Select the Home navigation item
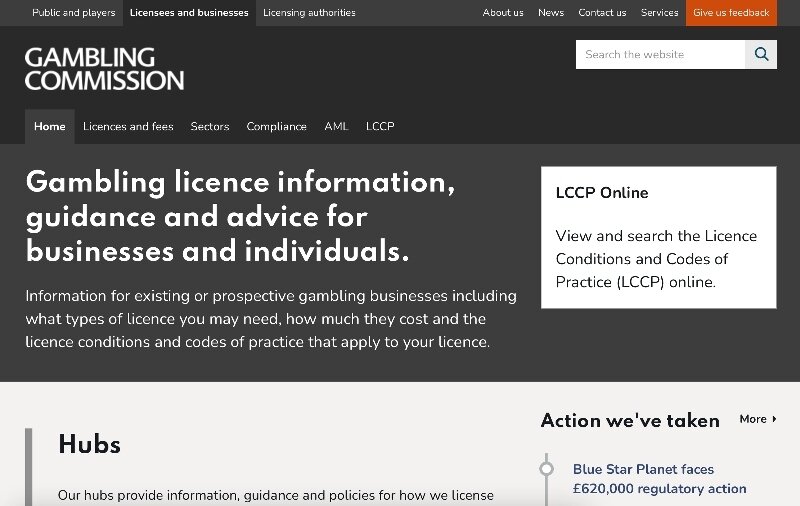Image resolution: width=800 pixels, height=506 pixels. [49, 126]
